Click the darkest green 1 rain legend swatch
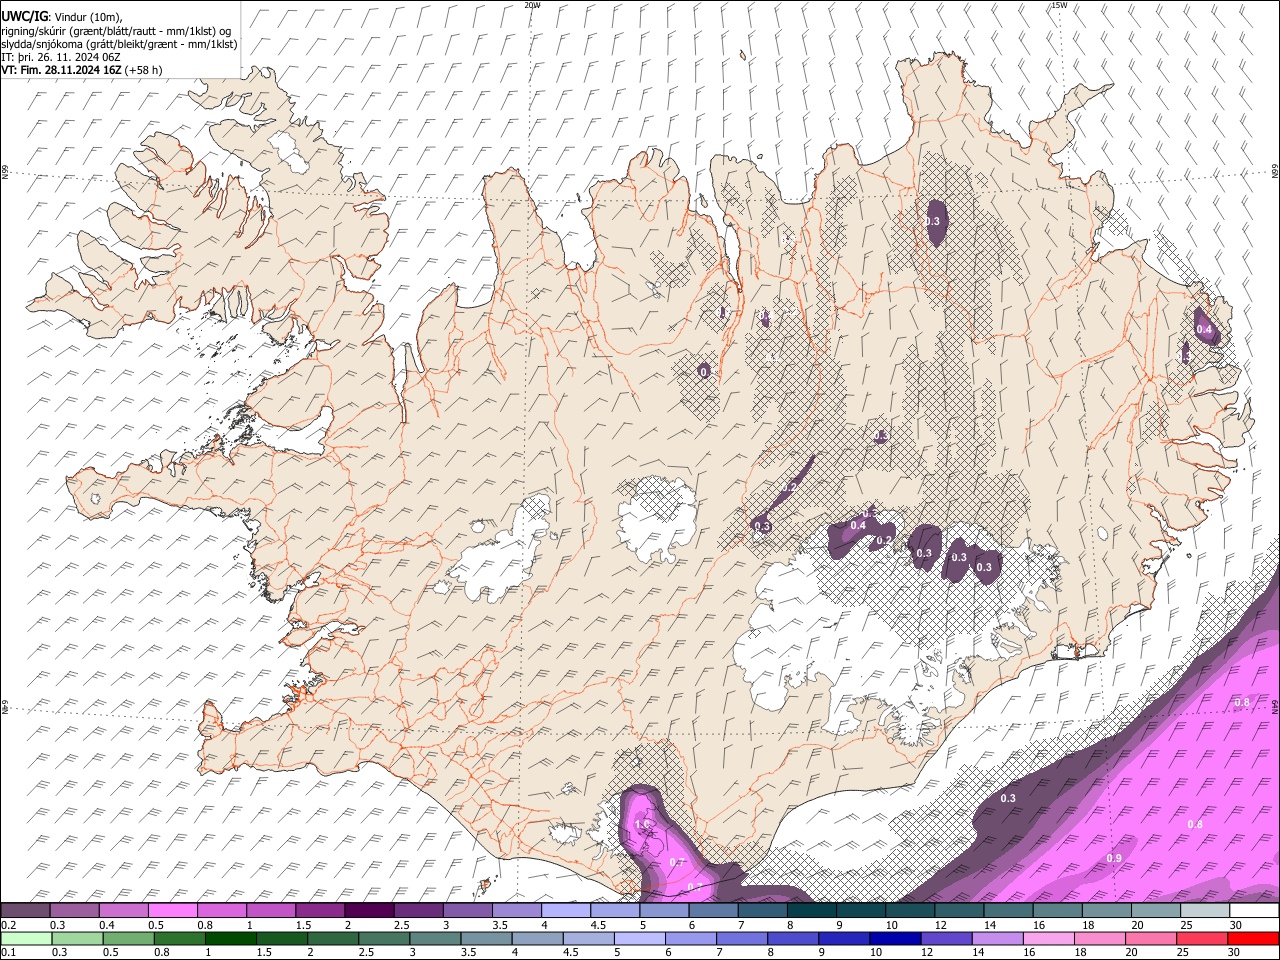 click(x=230, y=939)
